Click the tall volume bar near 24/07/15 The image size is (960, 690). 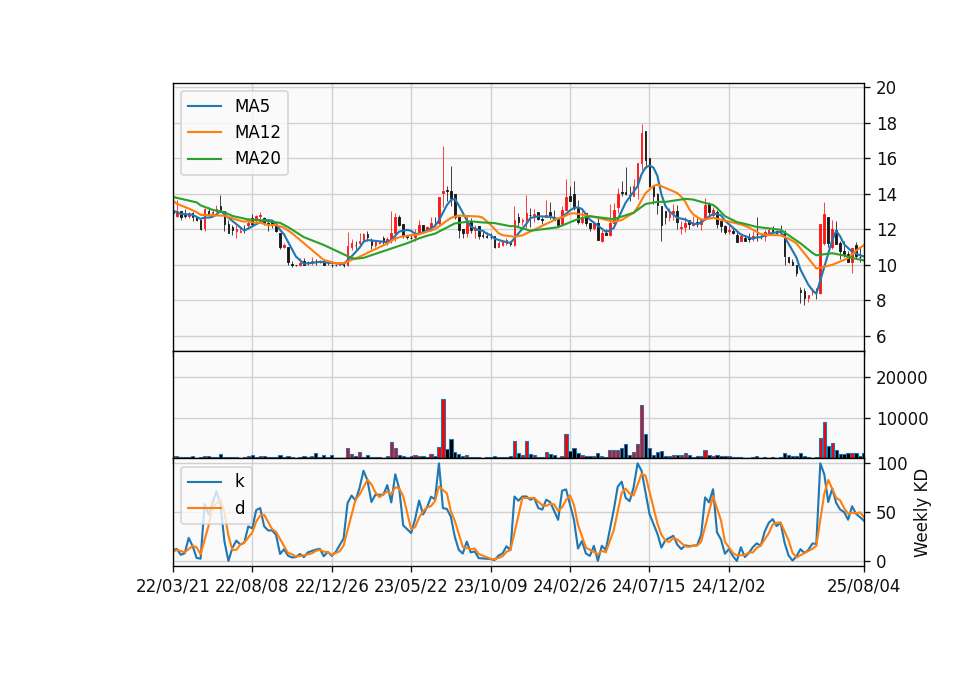pos(642,432)
